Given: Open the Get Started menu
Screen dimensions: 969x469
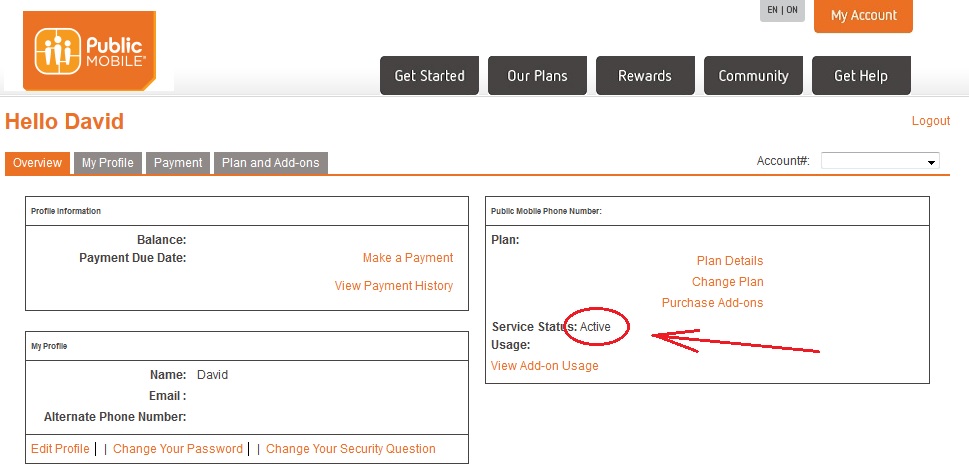Looking at the screenshot, I should (x=429, y=76).
